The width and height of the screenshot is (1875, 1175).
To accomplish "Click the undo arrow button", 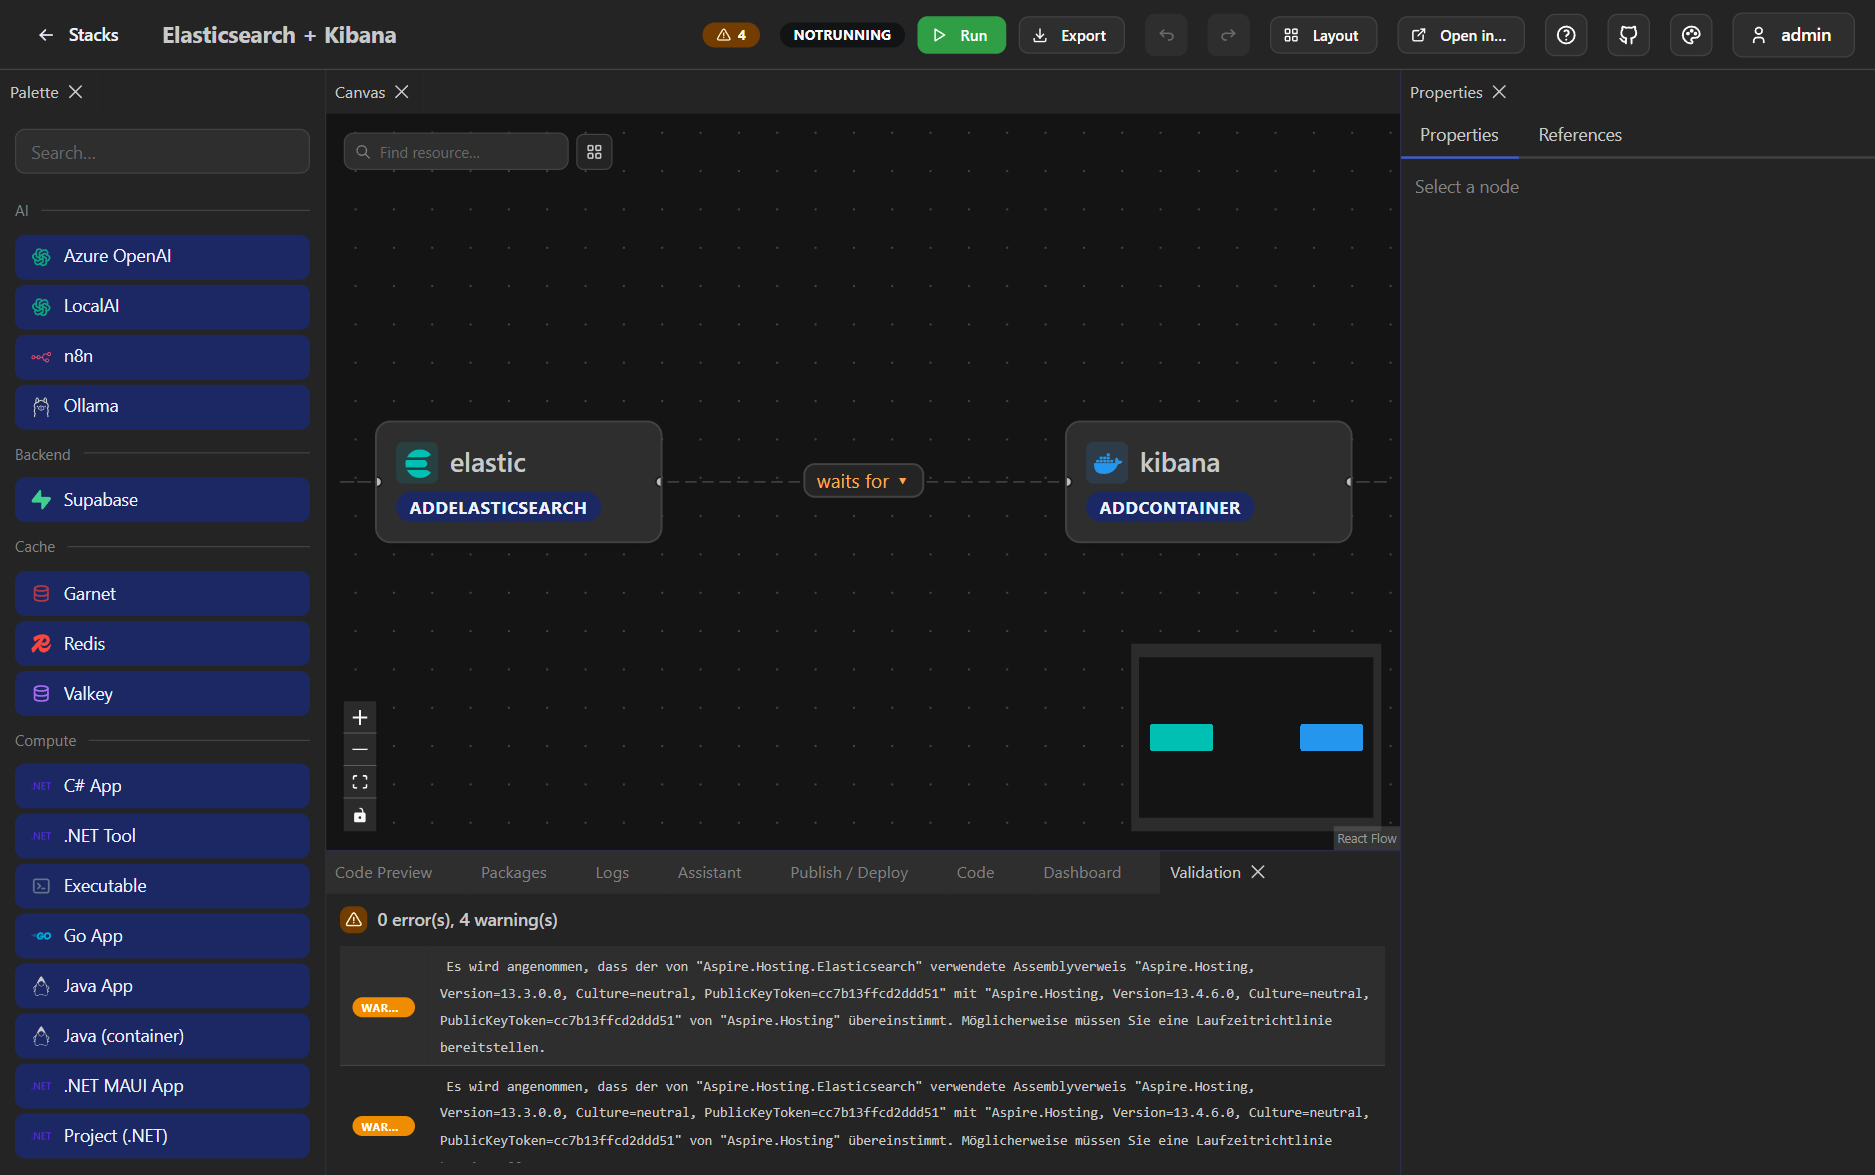I will pos(1166,35).
